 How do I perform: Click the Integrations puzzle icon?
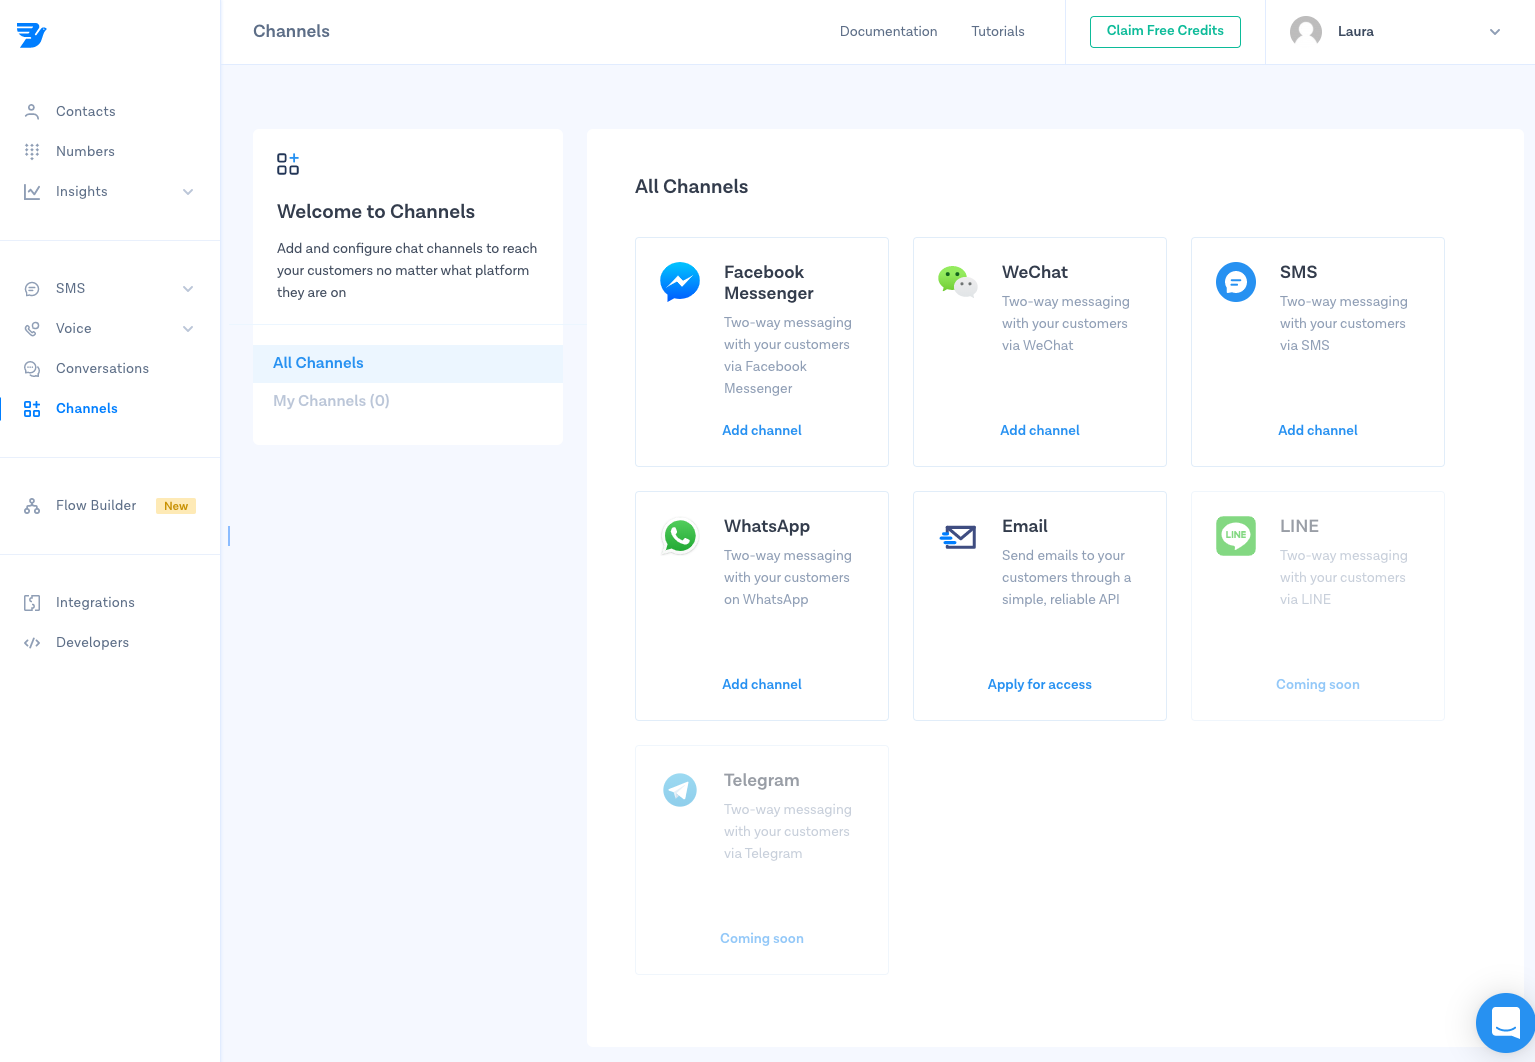point(32,602)
